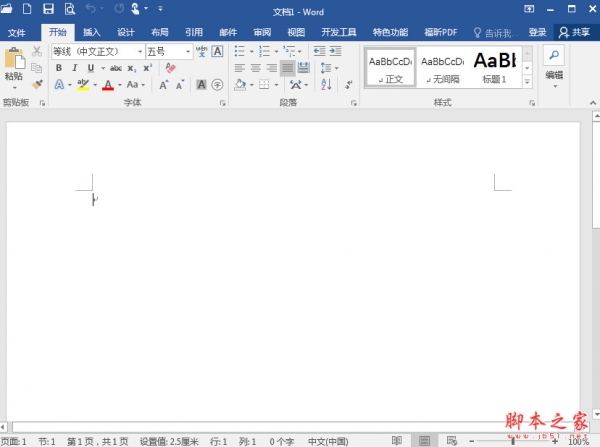
Task: Click the Clear All Formatting eraser icon
Action: (x=170, y=68)
